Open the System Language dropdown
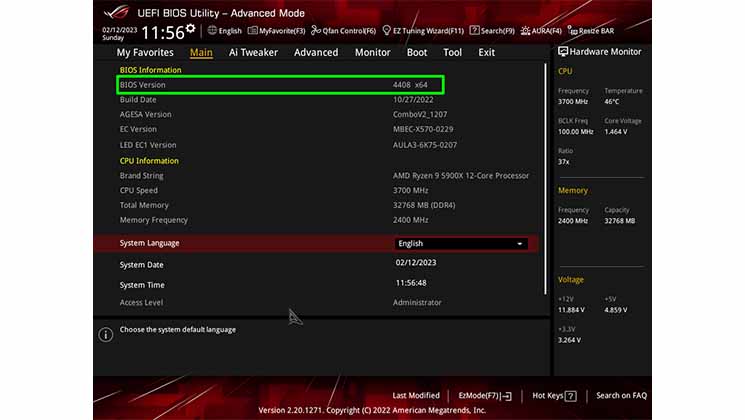 (461, 243)
